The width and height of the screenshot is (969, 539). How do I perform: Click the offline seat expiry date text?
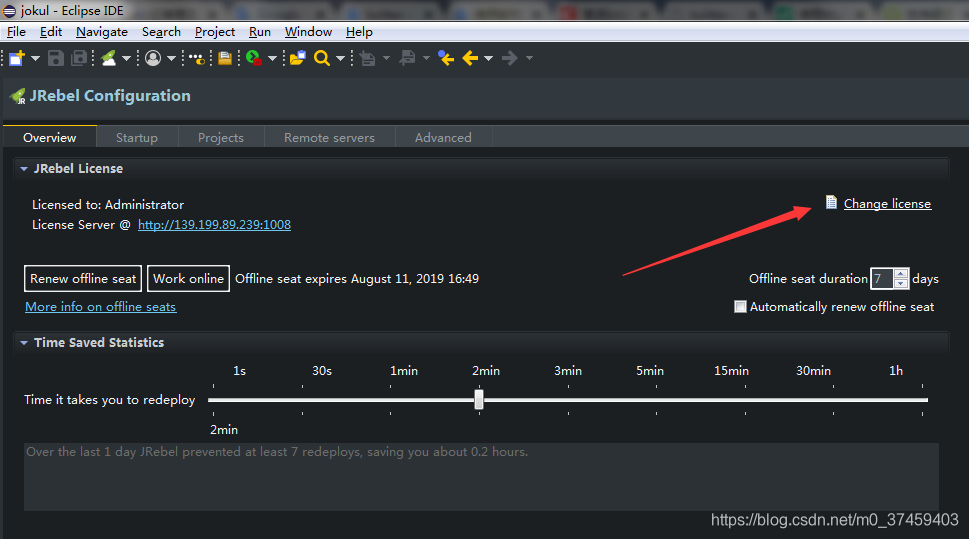357,279
